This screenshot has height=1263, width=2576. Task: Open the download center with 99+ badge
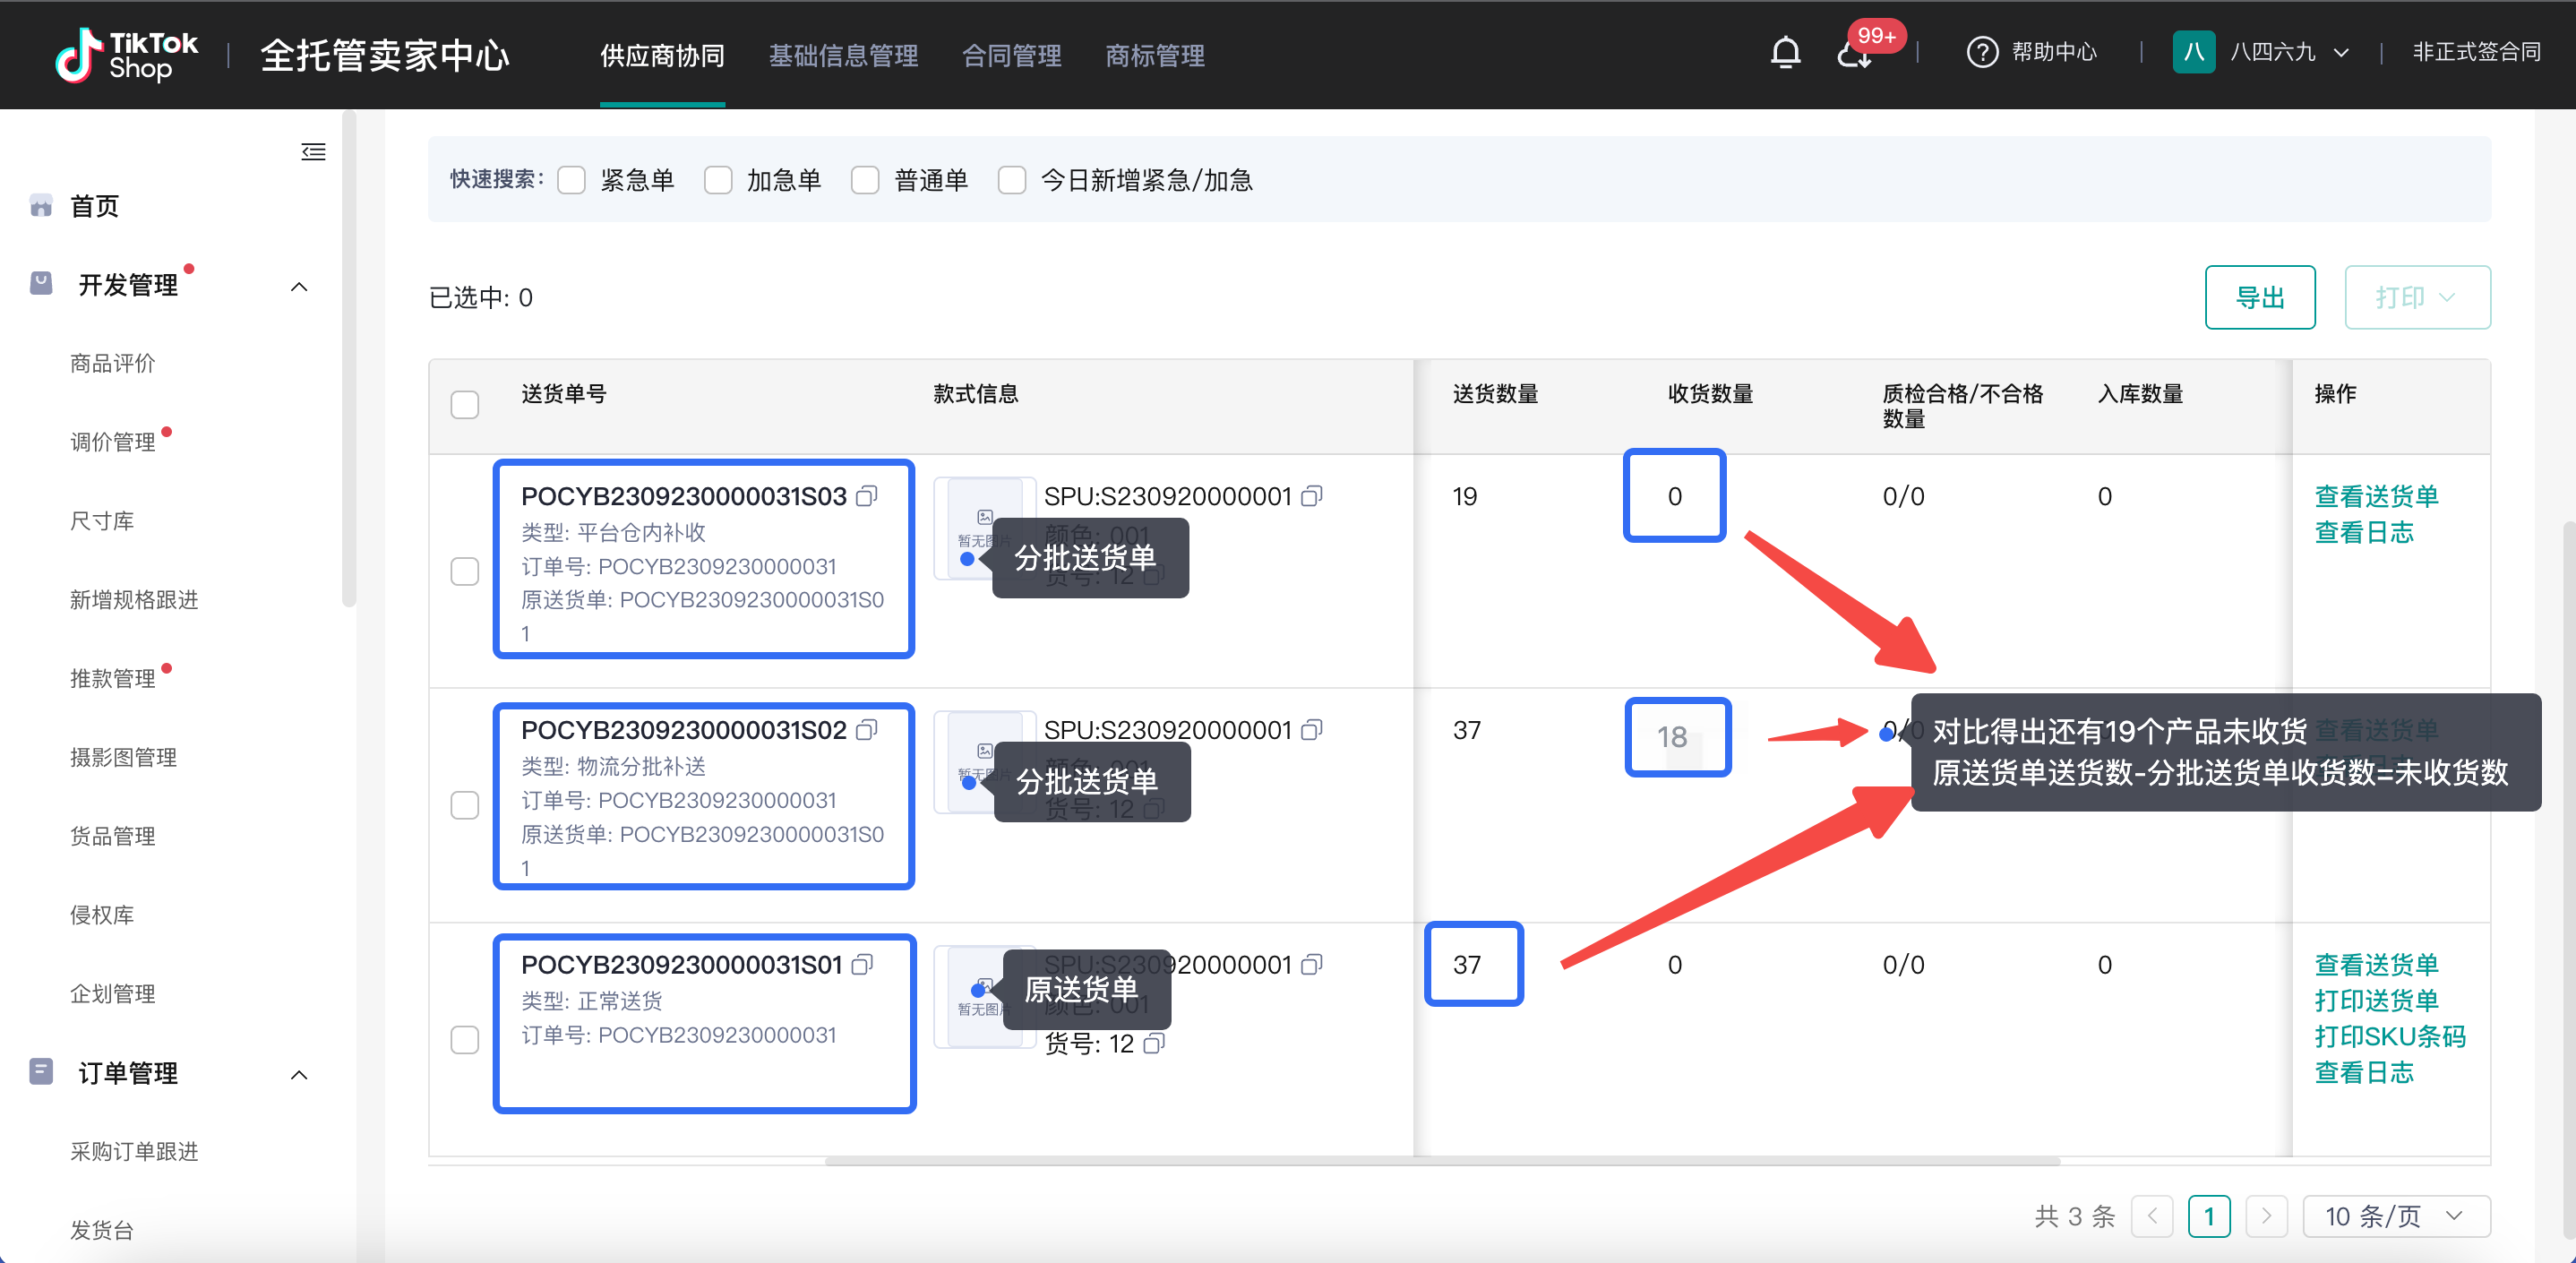(1855, 54)
